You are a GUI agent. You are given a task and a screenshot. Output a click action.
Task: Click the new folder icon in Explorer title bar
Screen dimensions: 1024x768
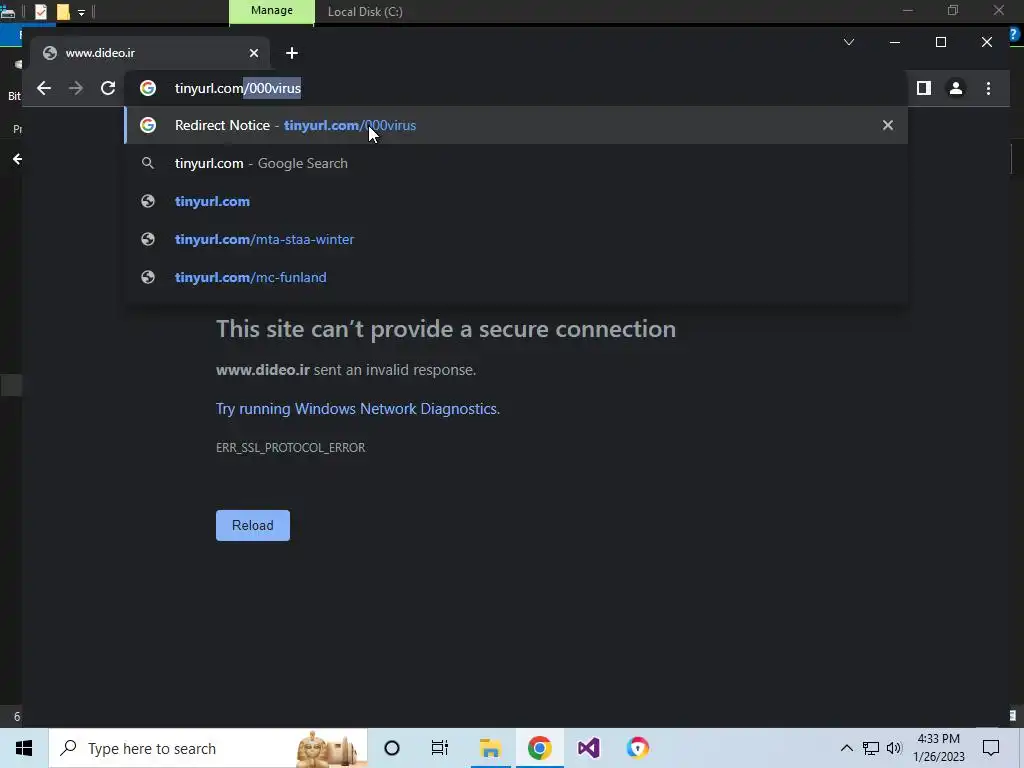63,12
